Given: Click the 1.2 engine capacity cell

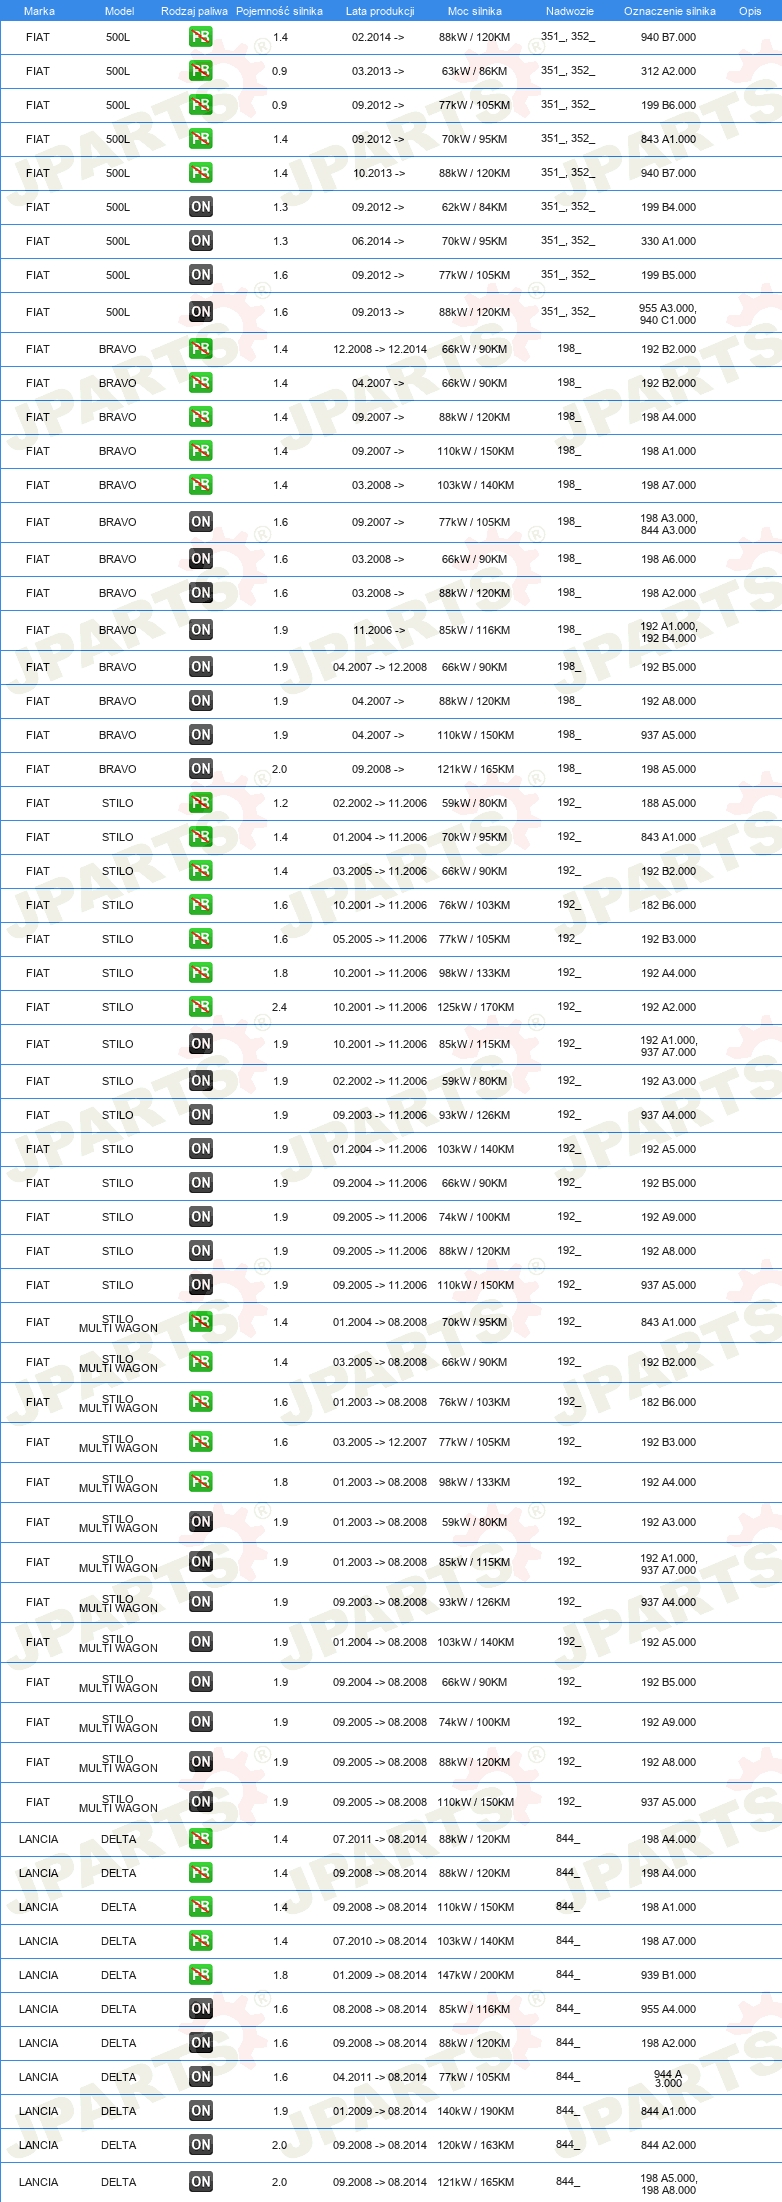Looking at the screenshot, I should (280, 803).
